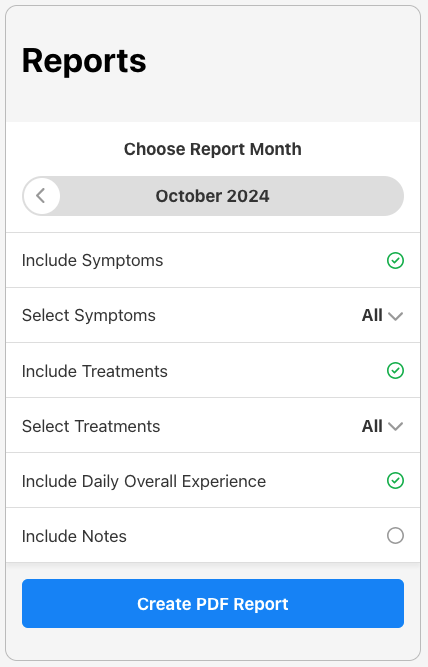Image resolution: width=428 pixels, height=667 pixels.
Task: Enable the Include Notes empty circle
Action: (395, 536)
